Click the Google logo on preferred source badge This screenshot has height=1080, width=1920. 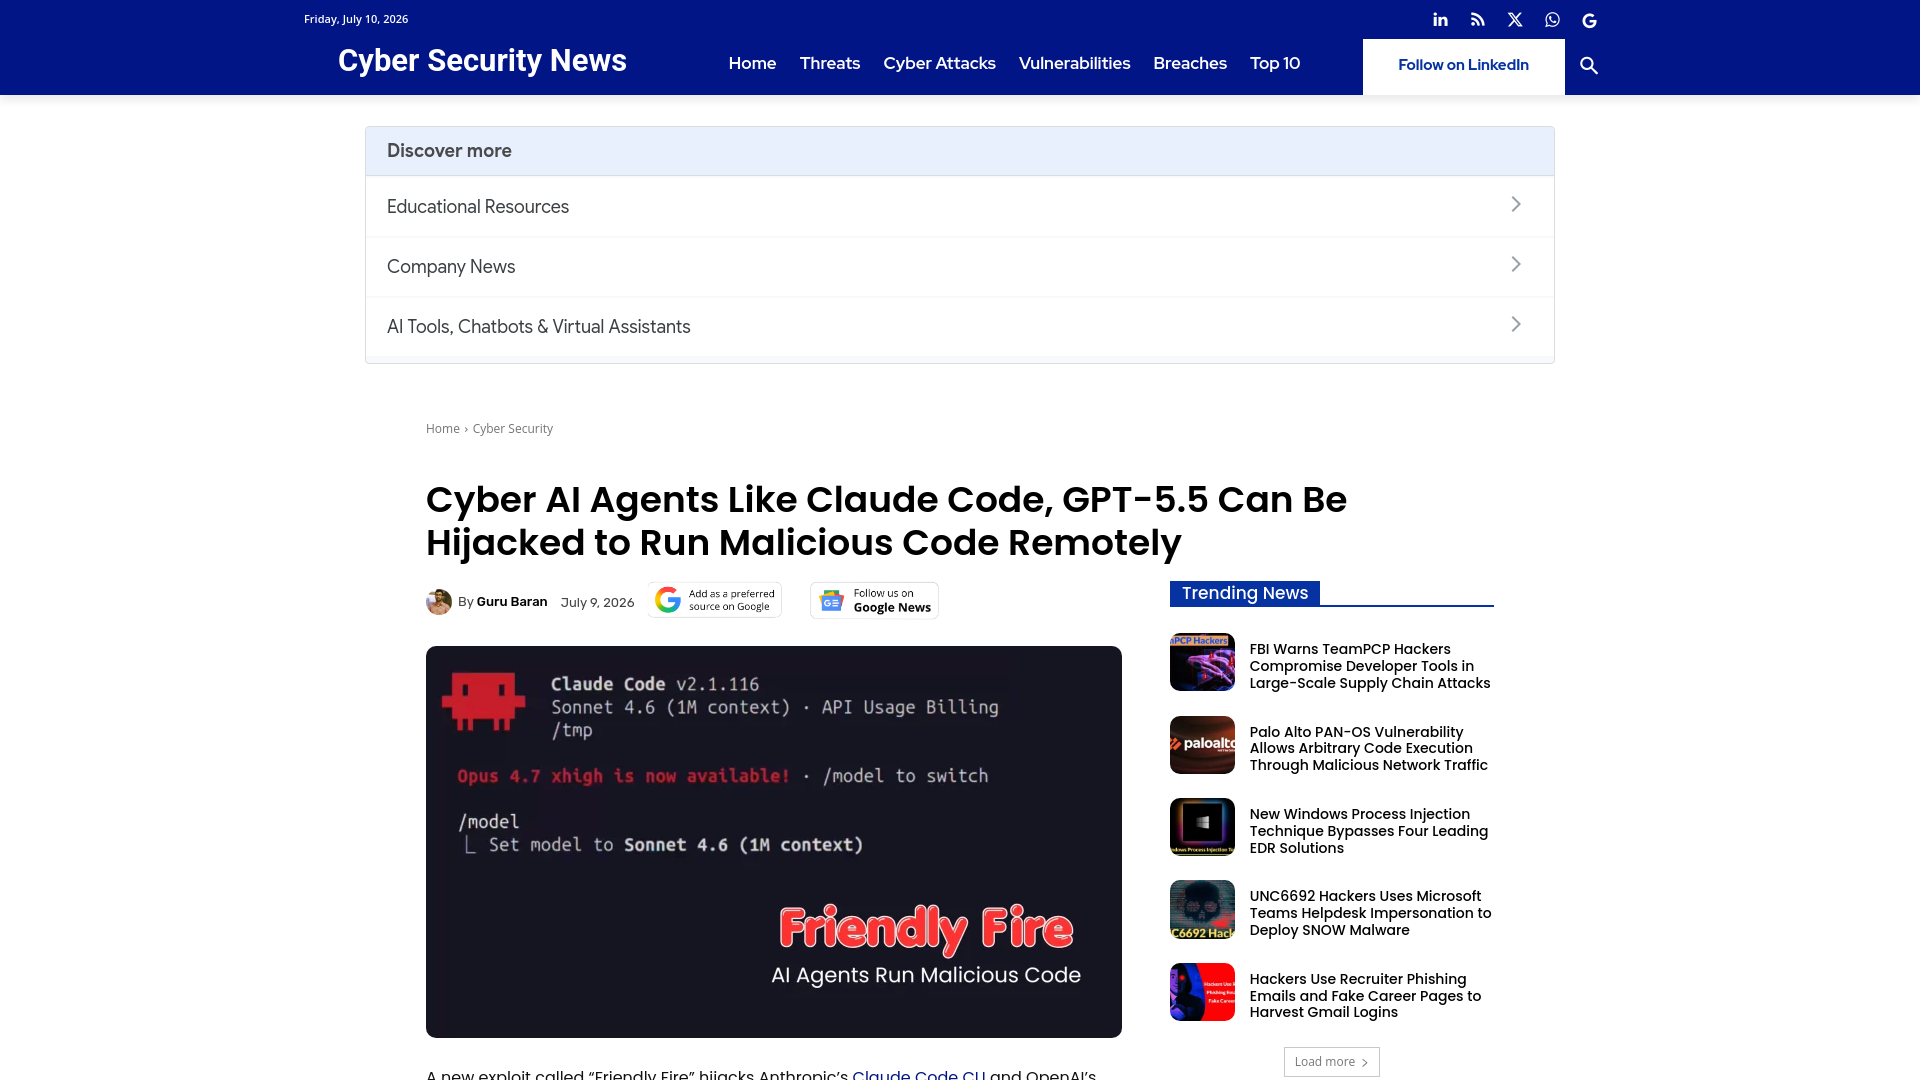pos(668,600)
